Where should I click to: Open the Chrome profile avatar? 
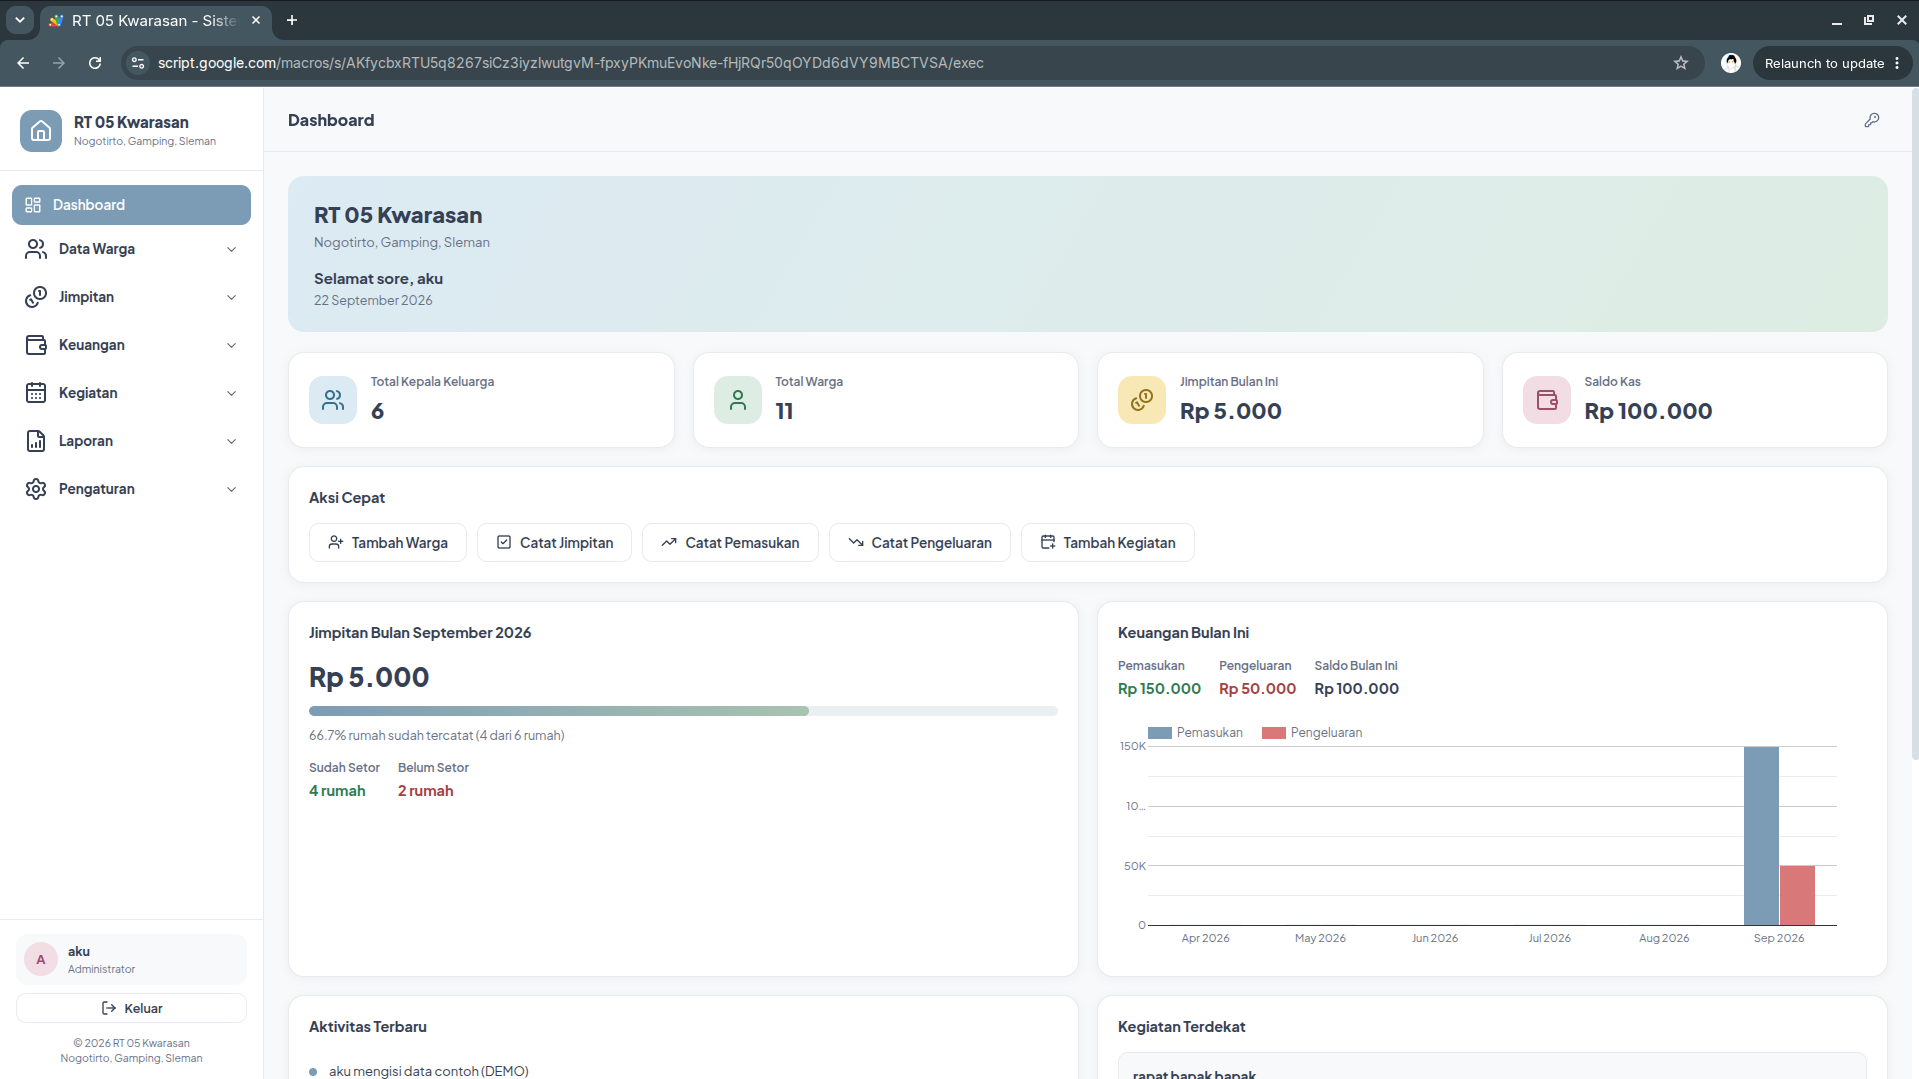pos(1731,63)
